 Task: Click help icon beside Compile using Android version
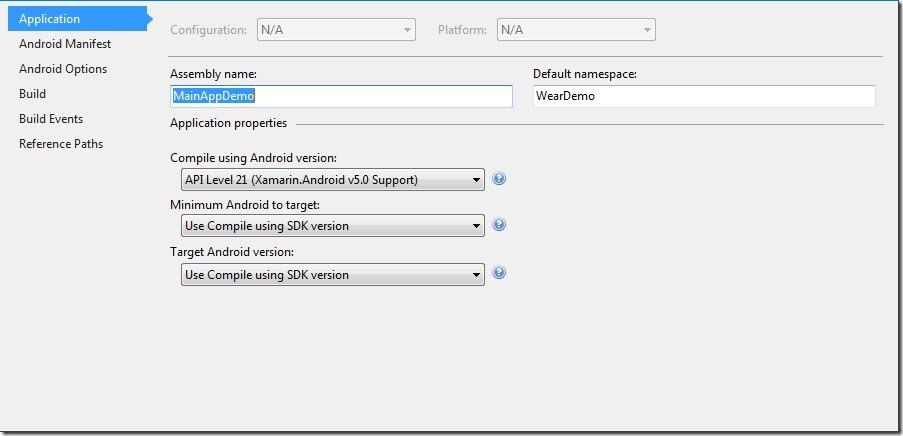(499, 179)
